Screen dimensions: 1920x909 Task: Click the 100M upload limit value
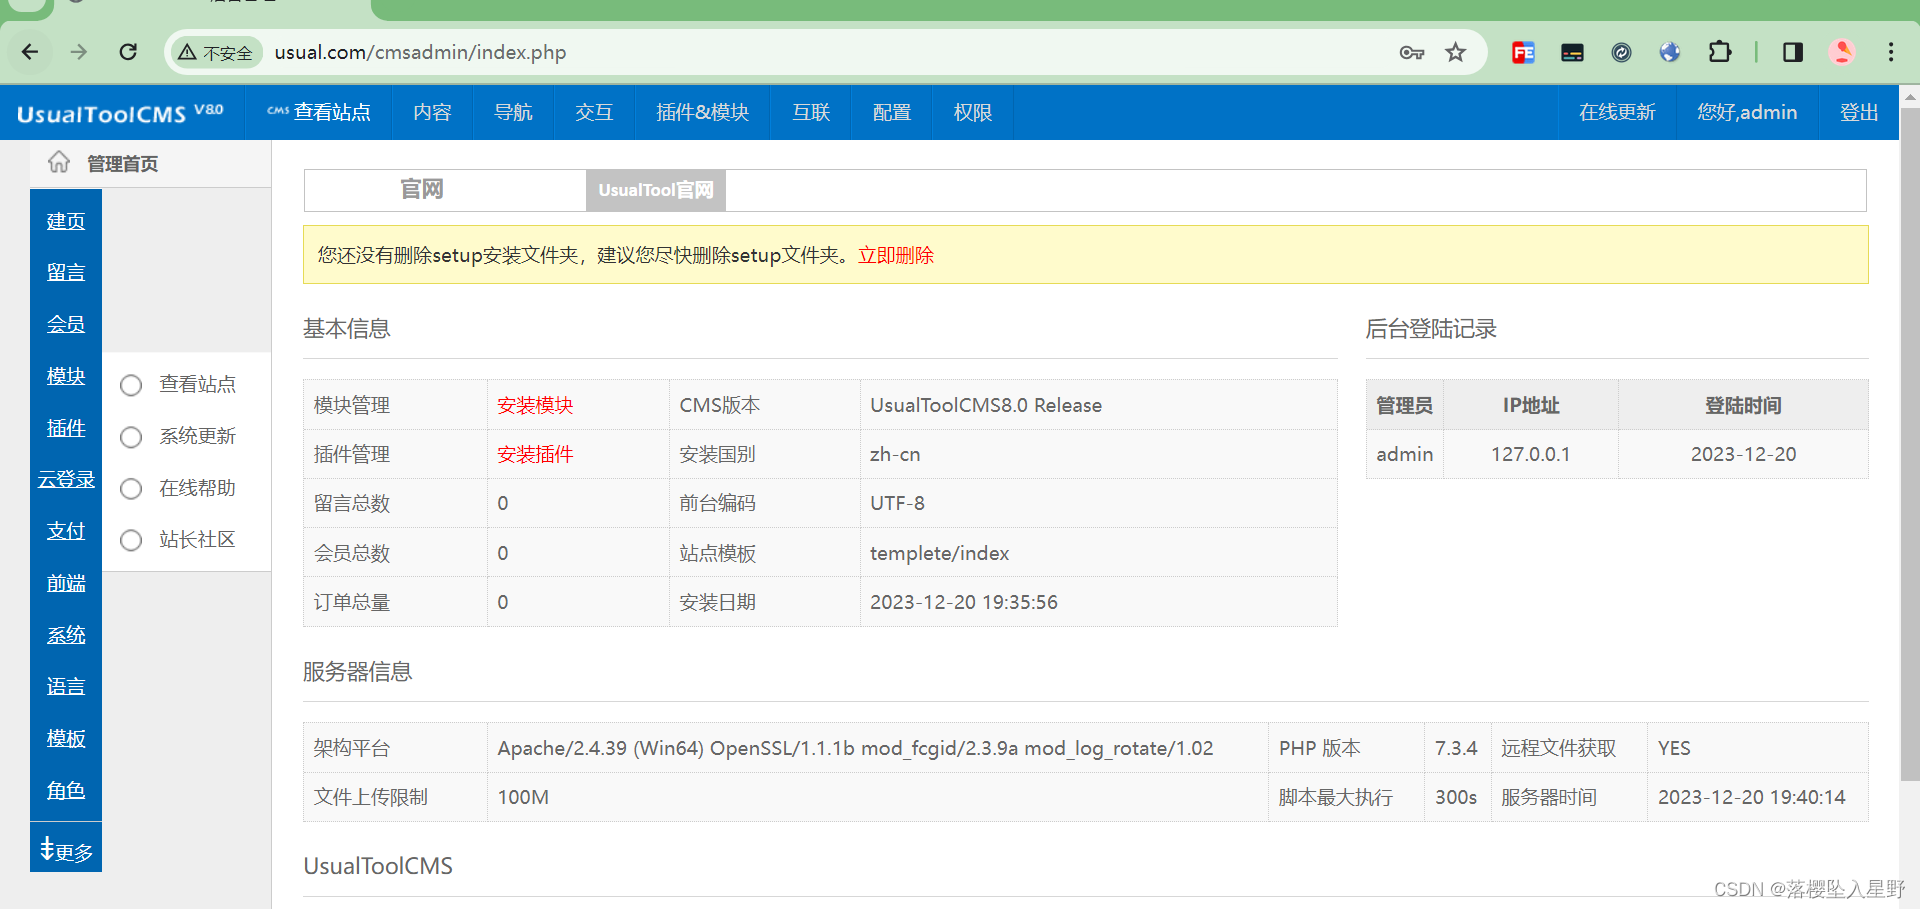(x=523, y=797)
